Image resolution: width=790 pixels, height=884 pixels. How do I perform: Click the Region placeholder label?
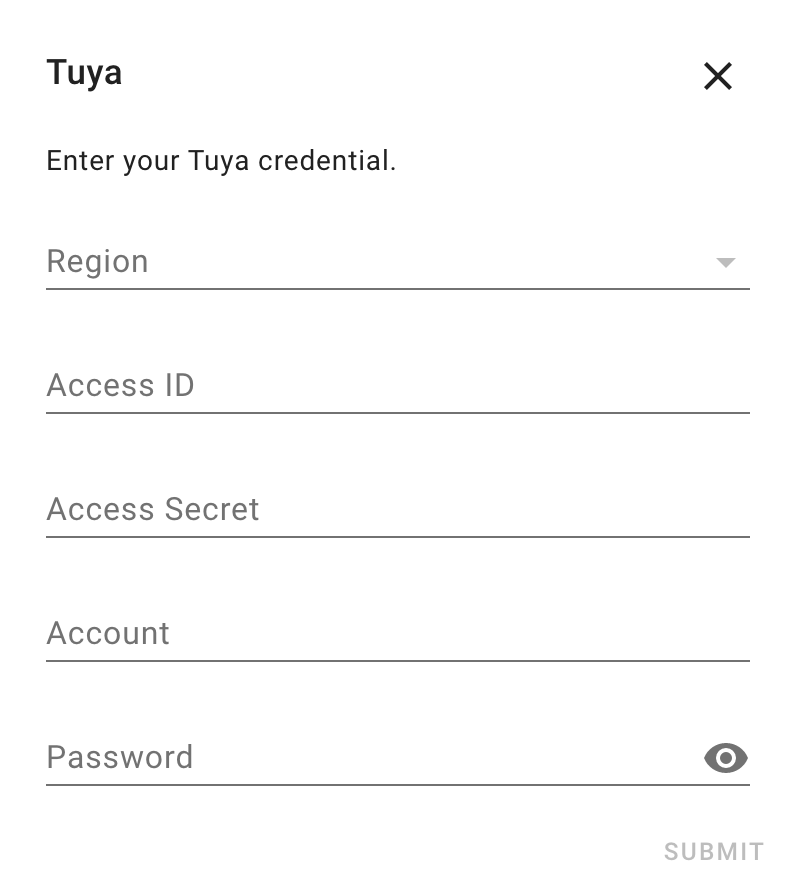tap(97, 262)
